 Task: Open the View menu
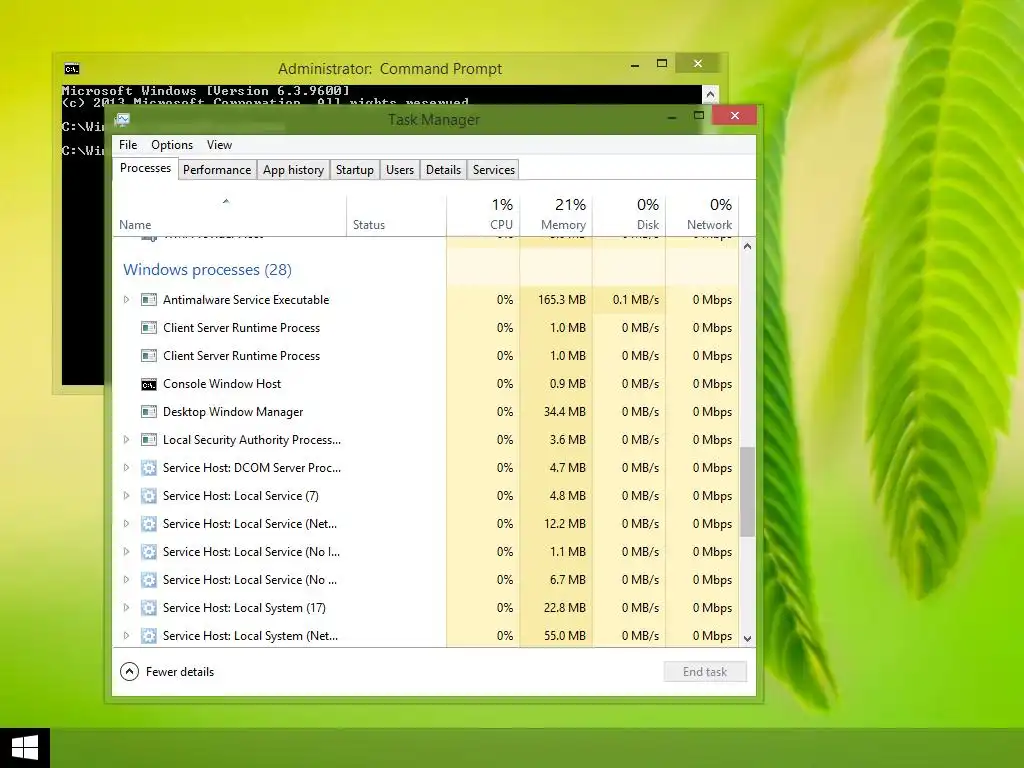coord(219,145)
